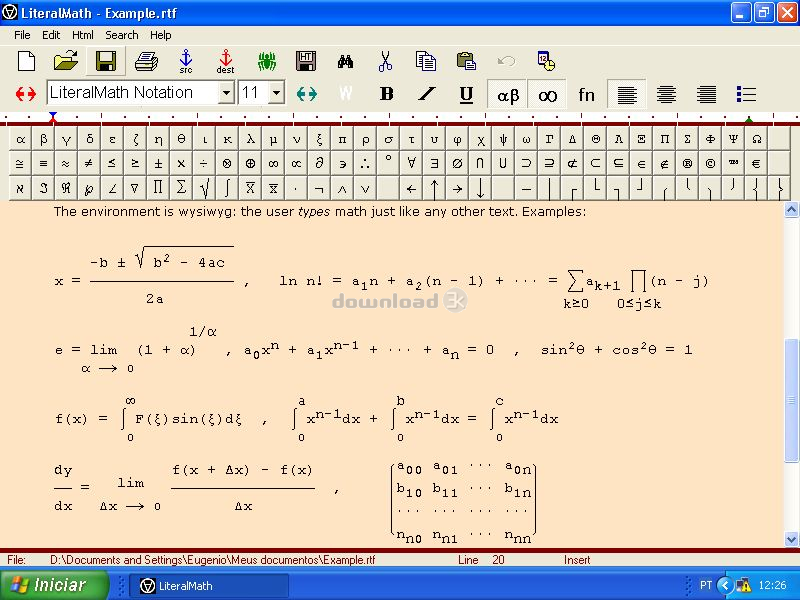The image size is (800, 600).
Task: Undo the last action
Action: tap(506, 62)
